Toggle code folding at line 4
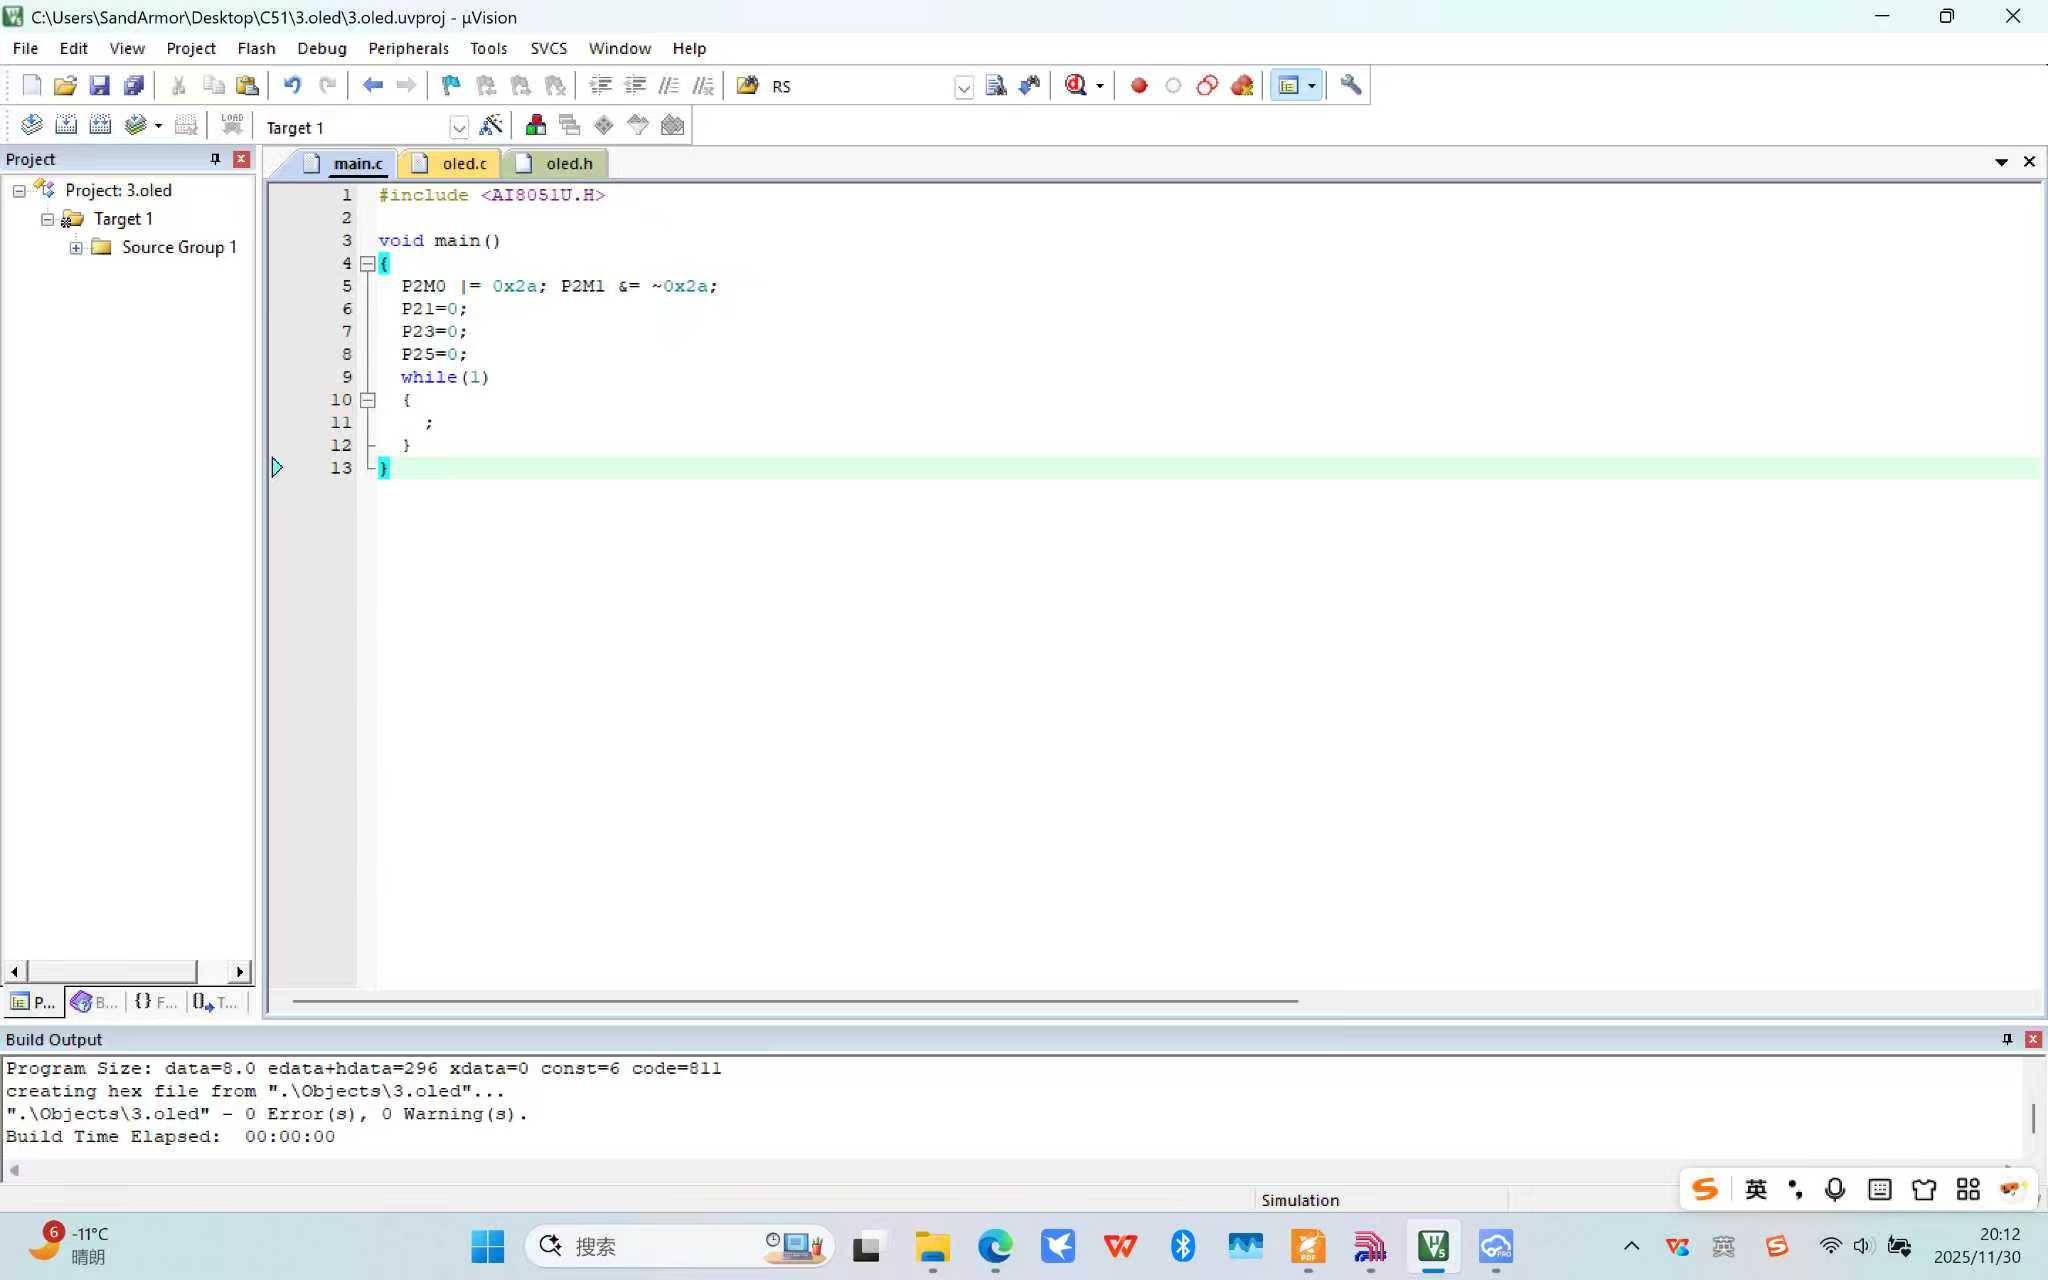Image resolution: width=2048 pixels, height=1280 pixels. pos(367,264)
